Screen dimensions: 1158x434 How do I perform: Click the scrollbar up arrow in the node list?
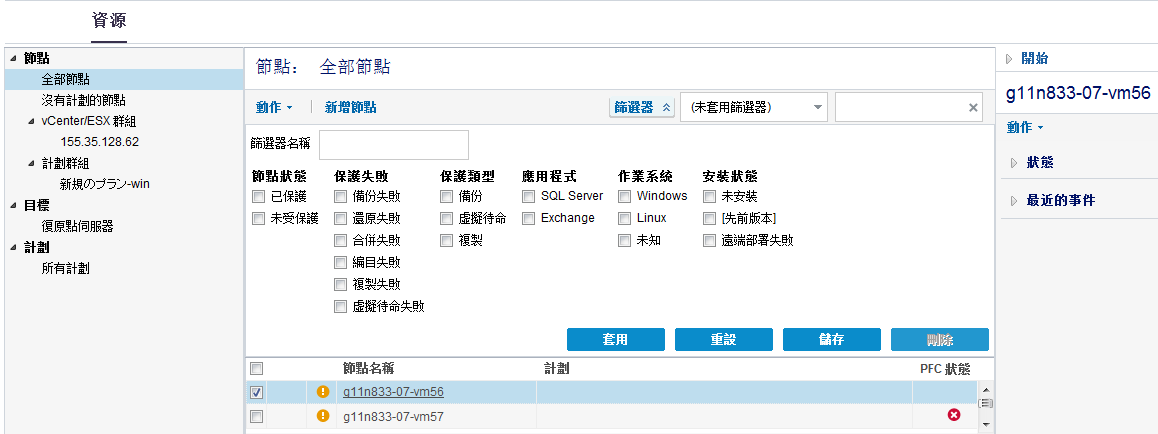pyautogui.click(x=984, y=390)
